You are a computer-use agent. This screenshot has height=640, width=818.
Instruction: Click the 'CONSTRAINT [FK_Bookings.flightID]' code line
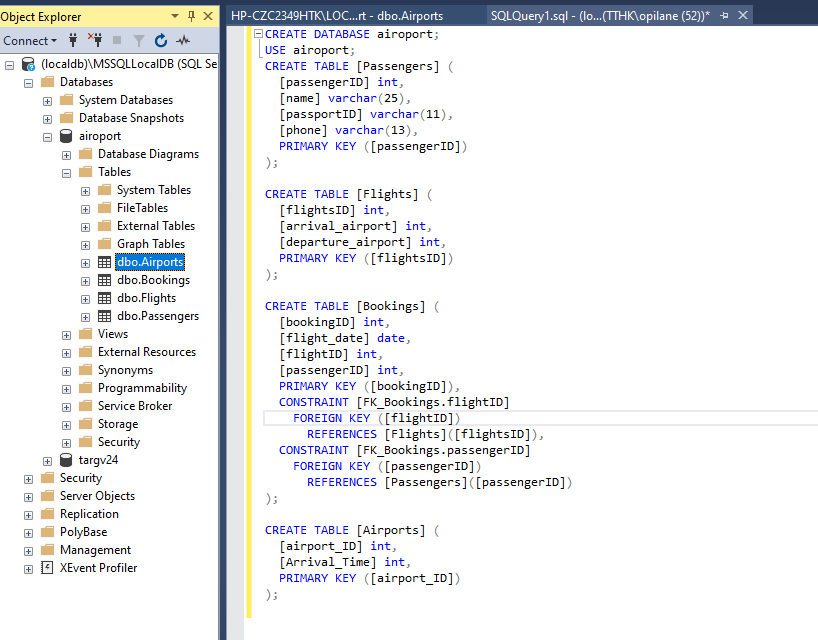(394, 402)
